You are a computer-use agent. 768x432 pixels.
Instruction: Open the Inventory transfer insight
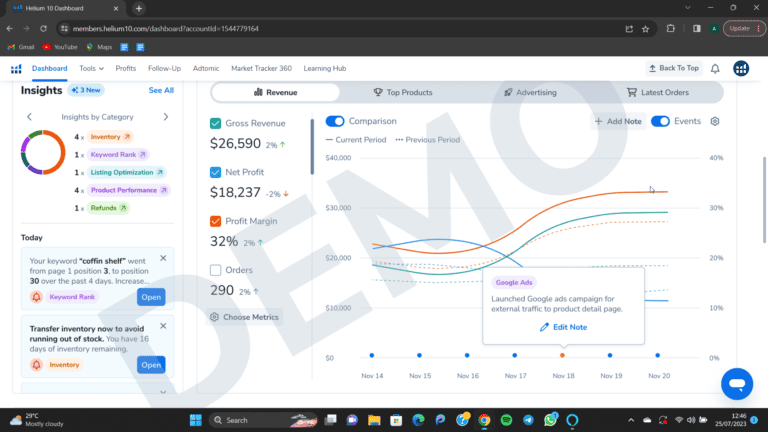151,364
